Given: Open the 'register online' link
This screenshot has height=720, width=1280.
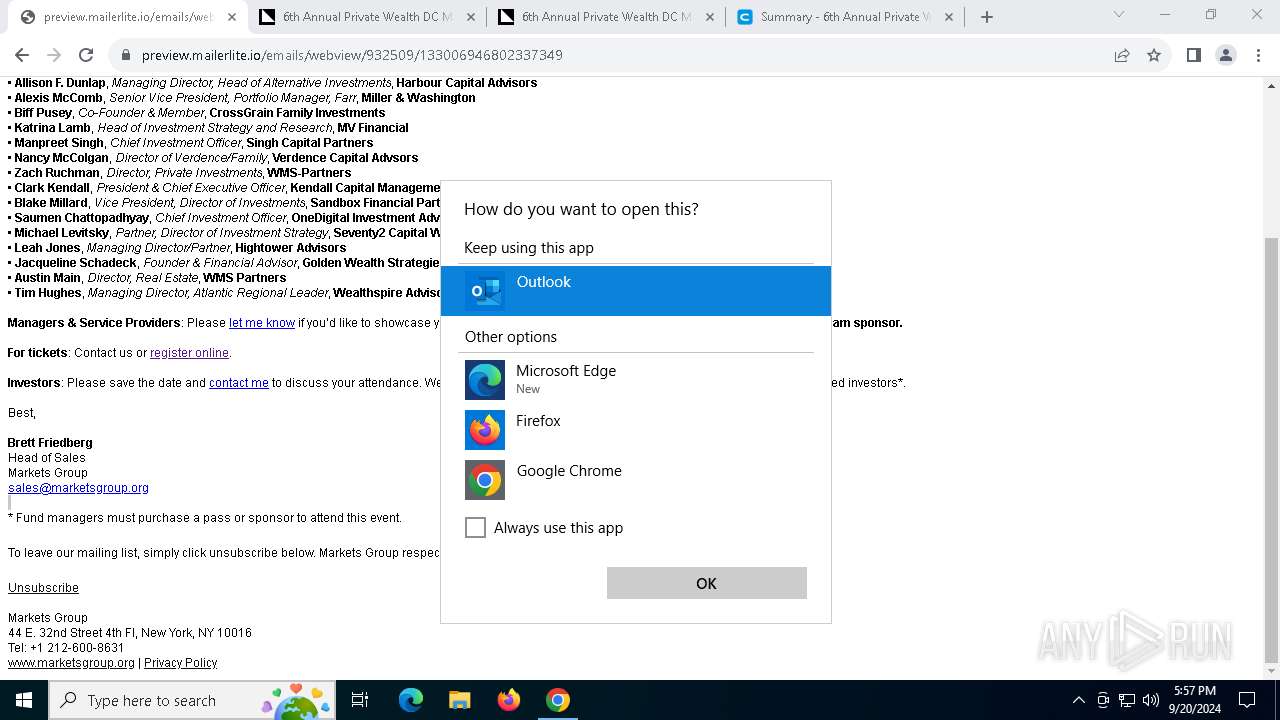Looking at the screenshot, I should coord(189,353).
